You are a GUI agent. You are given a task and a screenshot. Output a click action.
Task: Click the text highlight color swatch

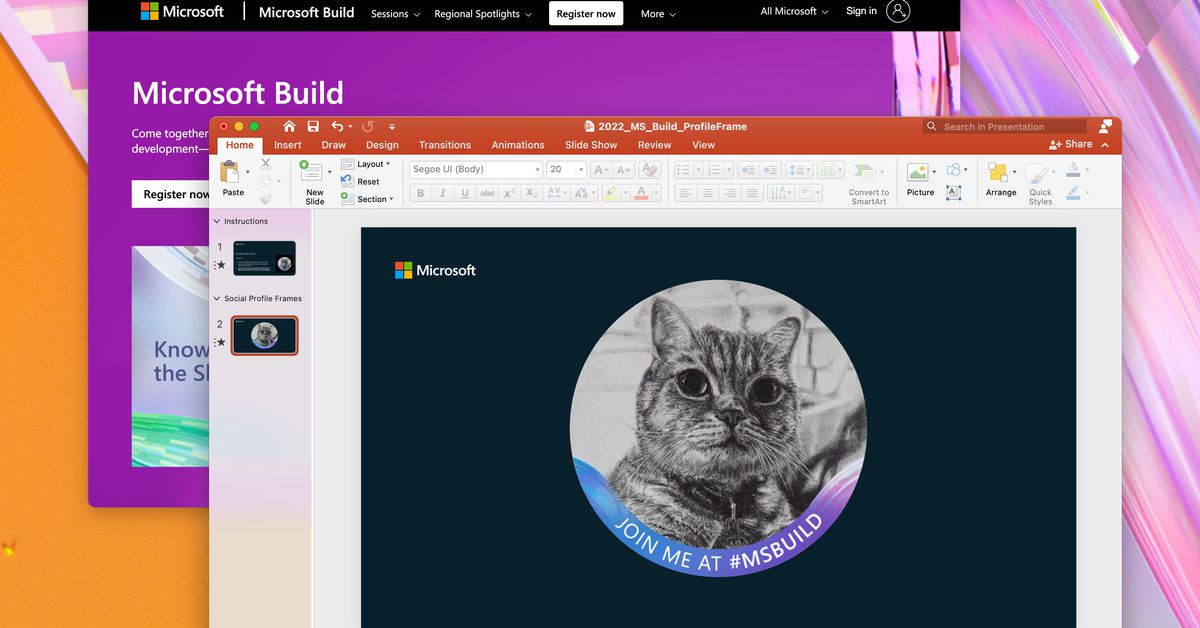(610, 193)
